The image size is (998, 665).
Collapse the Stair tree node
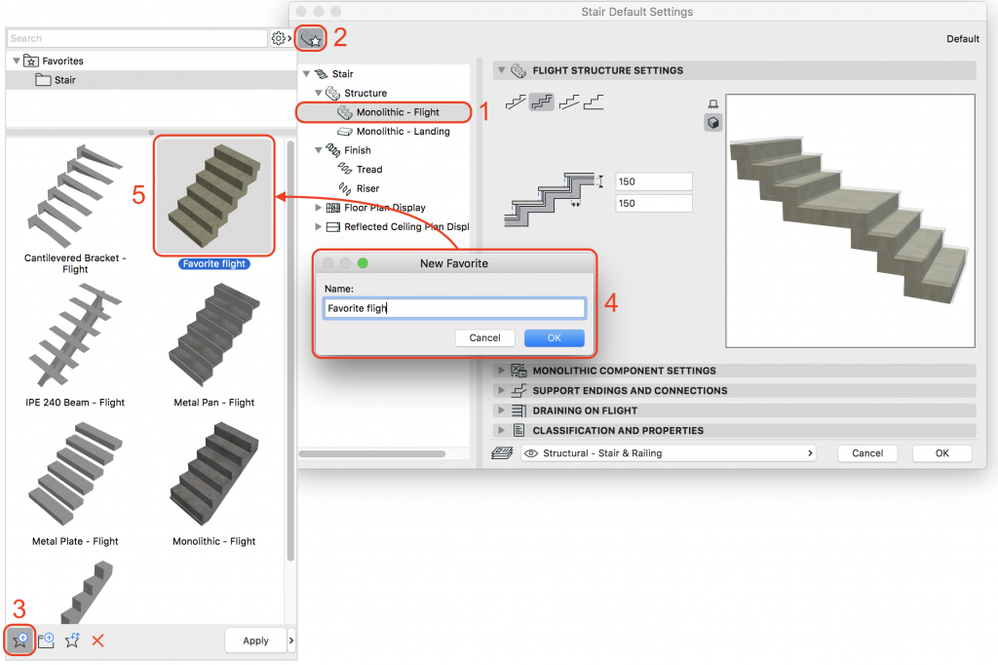[306, 74]
